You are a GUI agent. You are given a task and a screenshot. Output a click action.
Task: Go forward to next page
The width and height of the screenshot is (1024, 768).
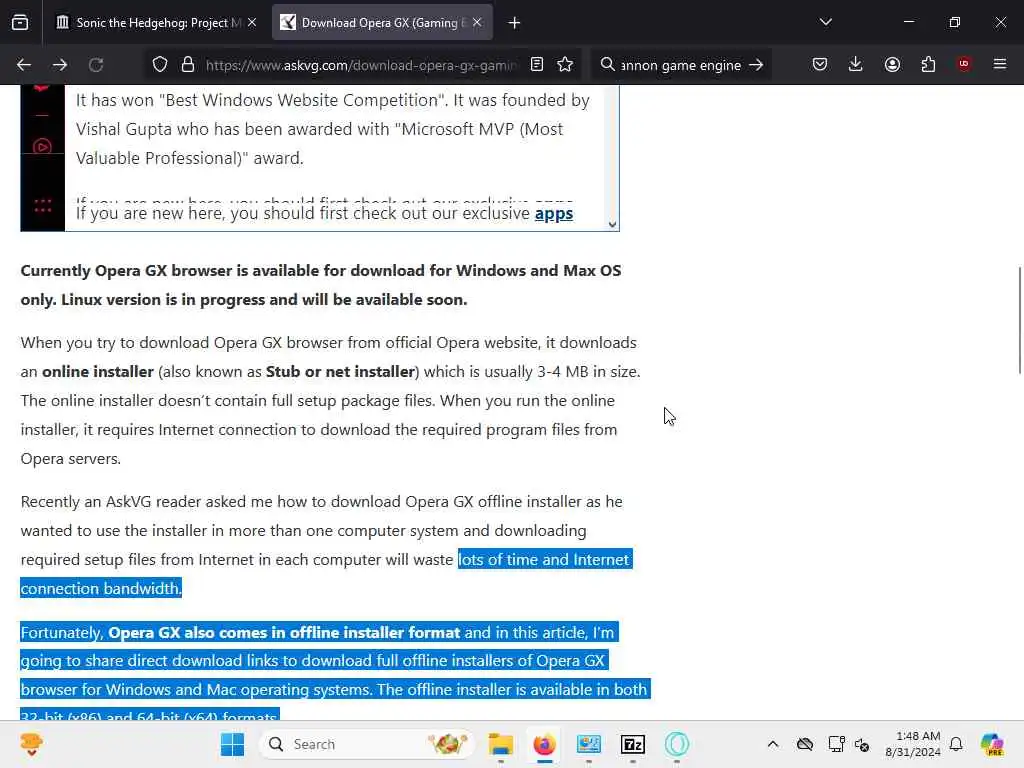coord(60,65)
